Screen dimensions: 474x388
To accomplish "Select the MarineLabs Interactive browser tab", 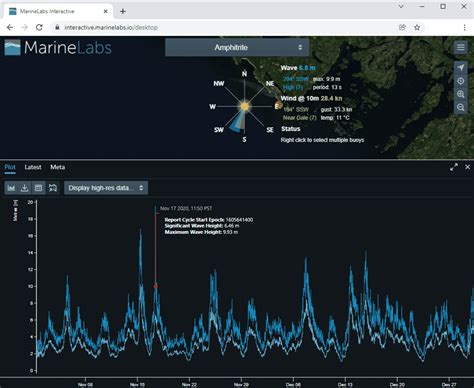I will click(x=59, y=11).
